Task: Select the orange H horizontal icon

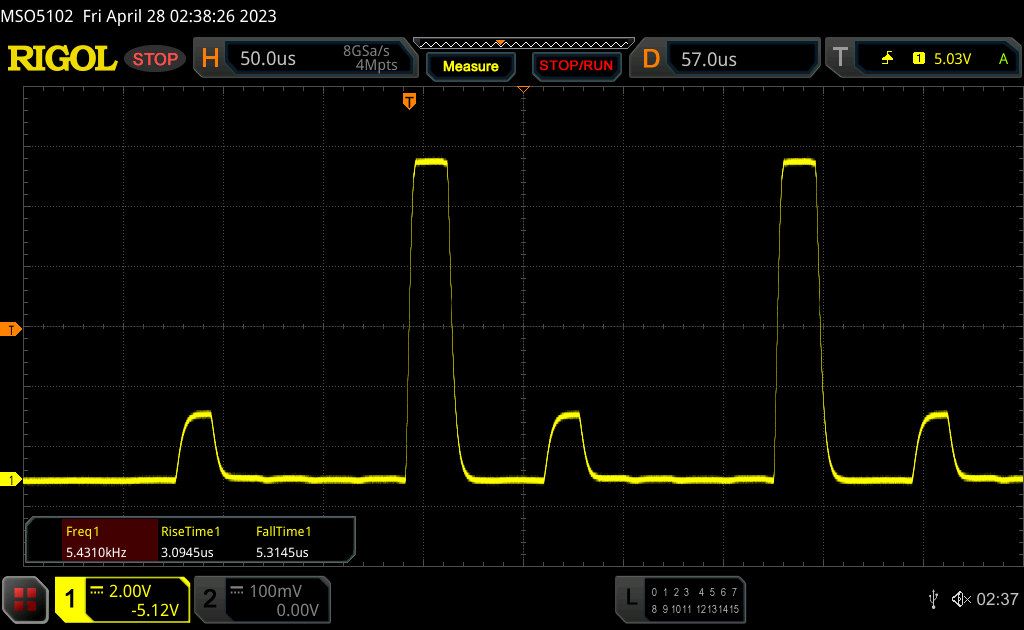Action: click(x=210, y=59)
